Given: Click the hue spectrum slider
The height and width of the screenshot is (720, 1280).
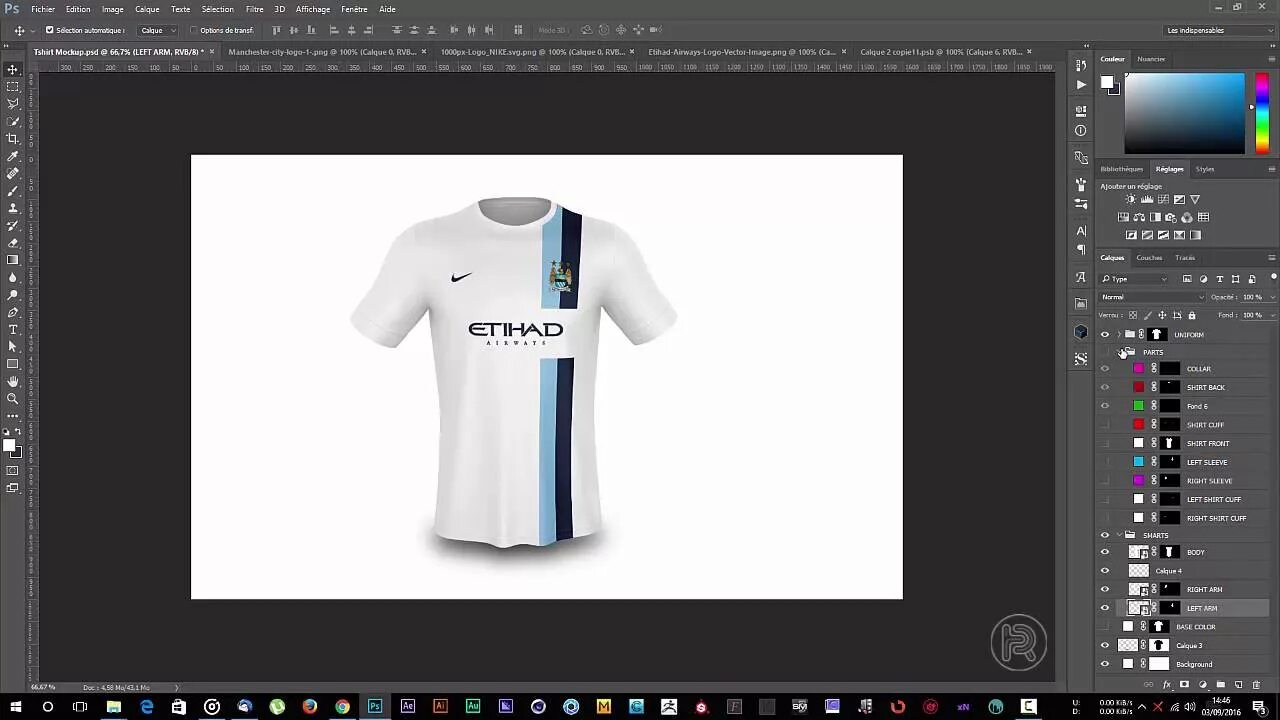Looking at the screenshot, I should pyautogui.click(x=1262, y=113).
